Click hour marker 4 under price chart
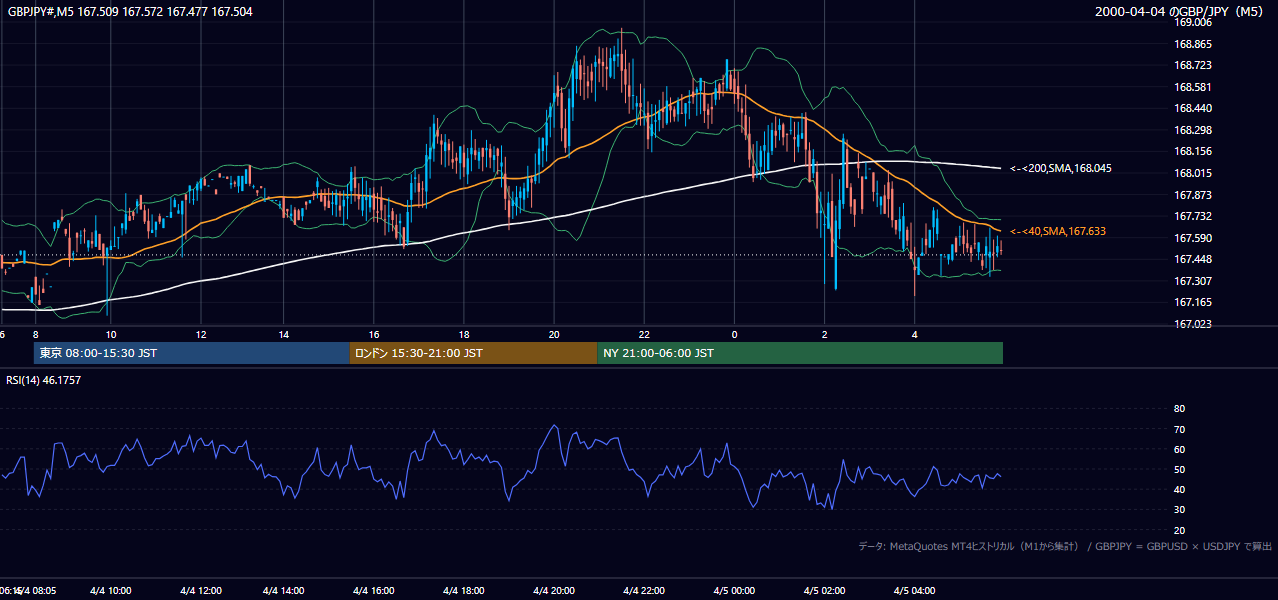This screenshot has height=600, width=1278. (x=914, y=334)
